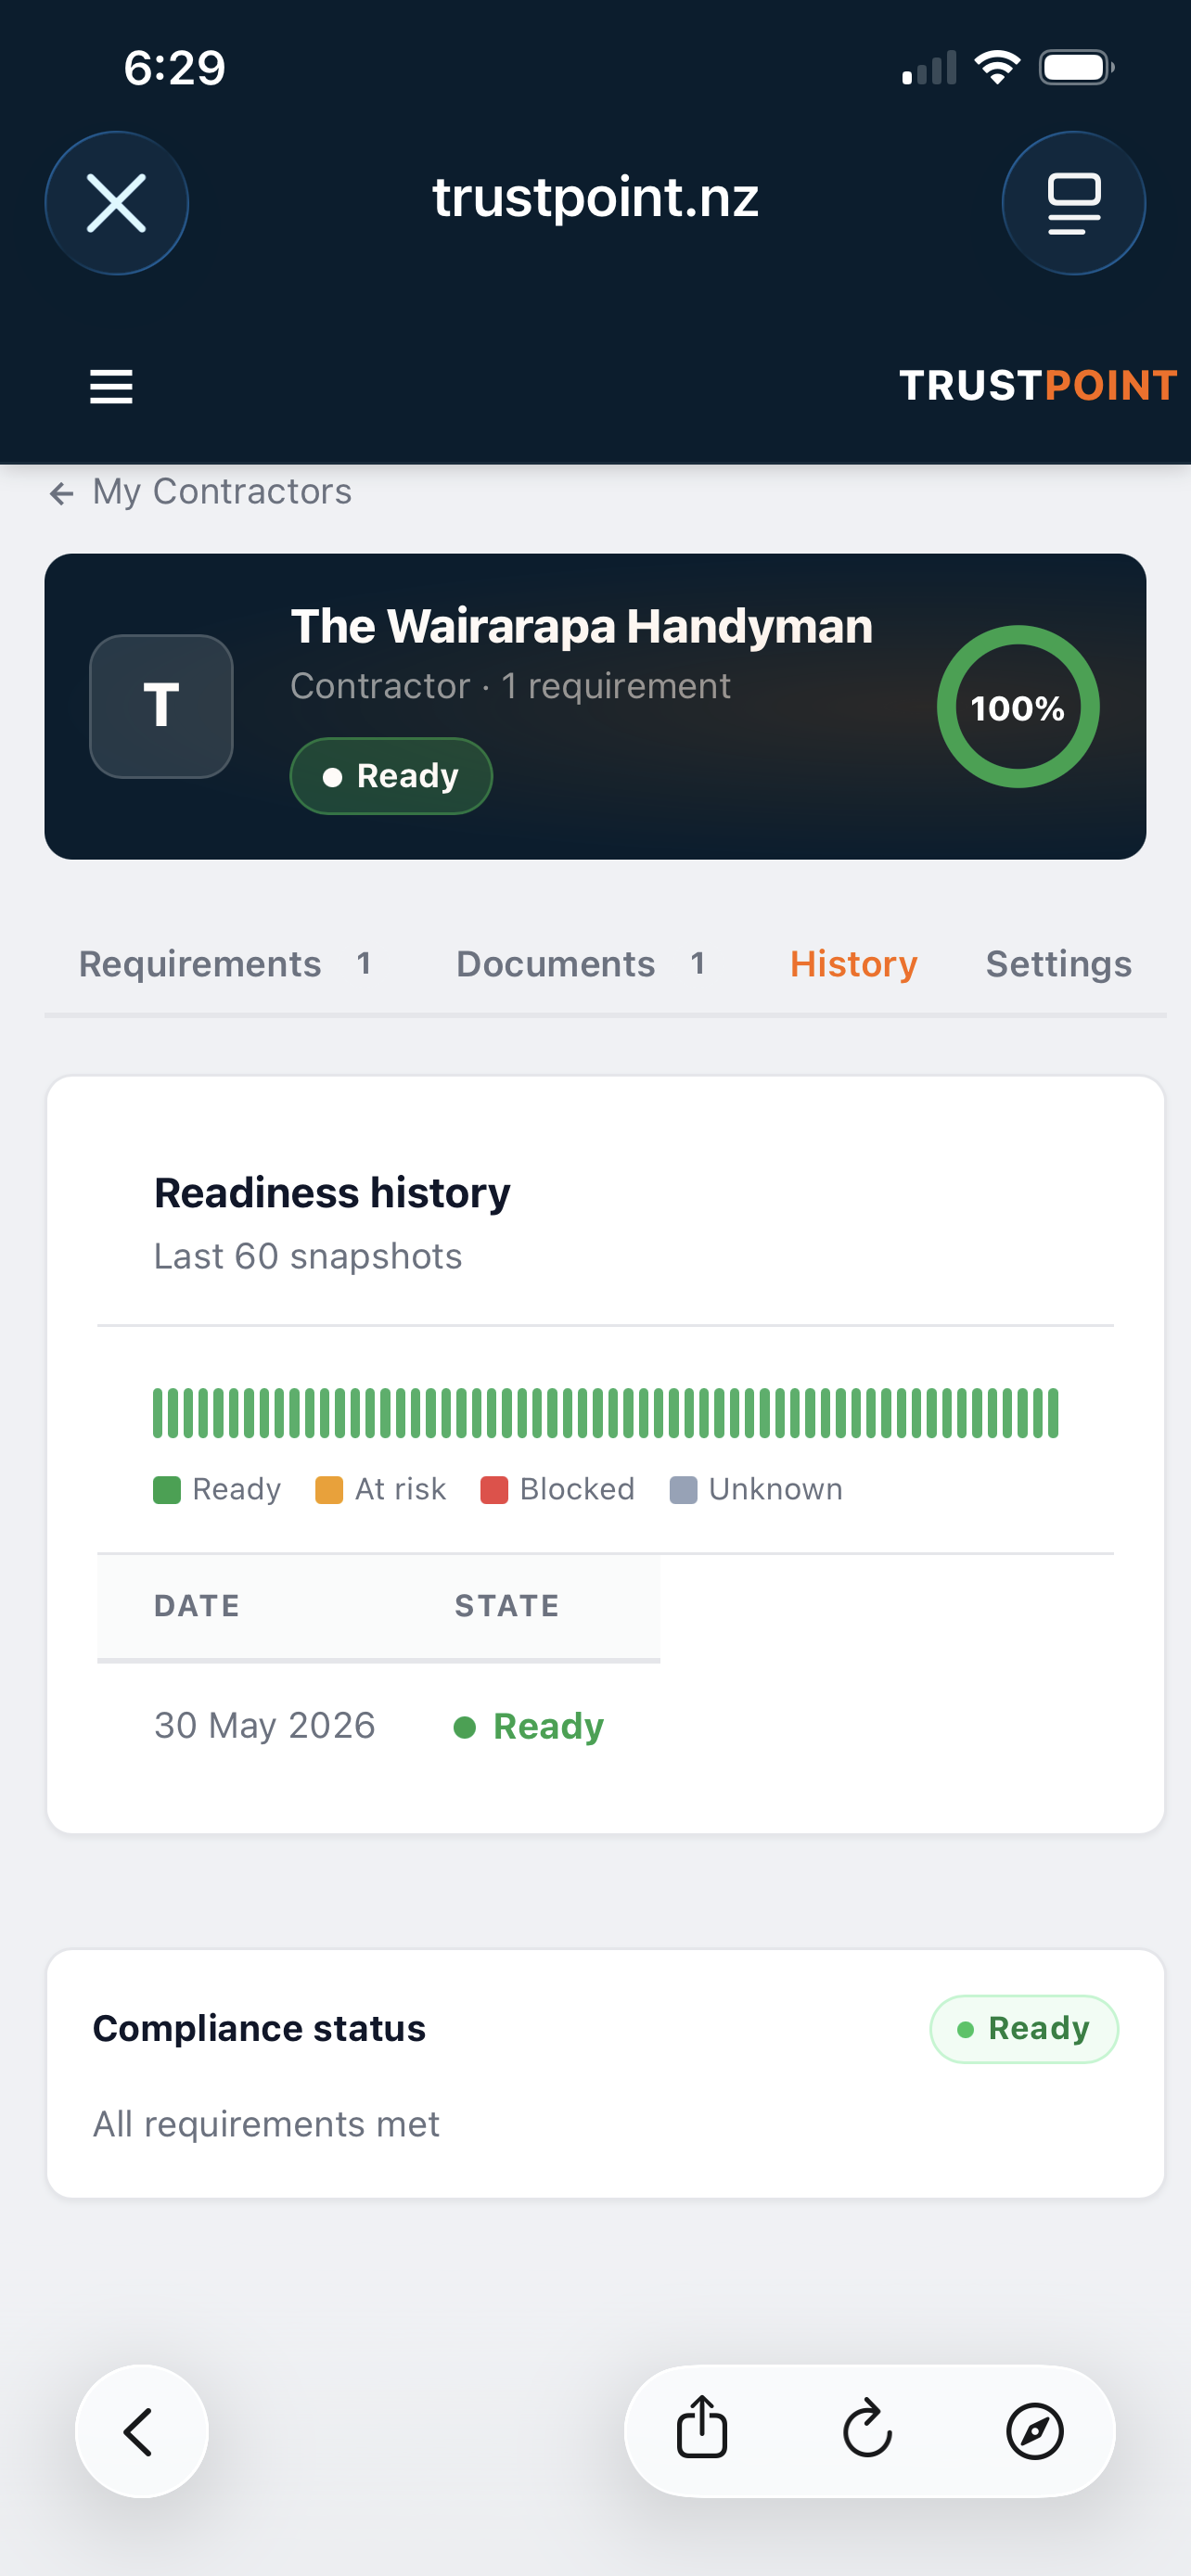Tap the share icon in the bottom toolbar
Screen dimensions: 1191x2576
pos(702,2428)
